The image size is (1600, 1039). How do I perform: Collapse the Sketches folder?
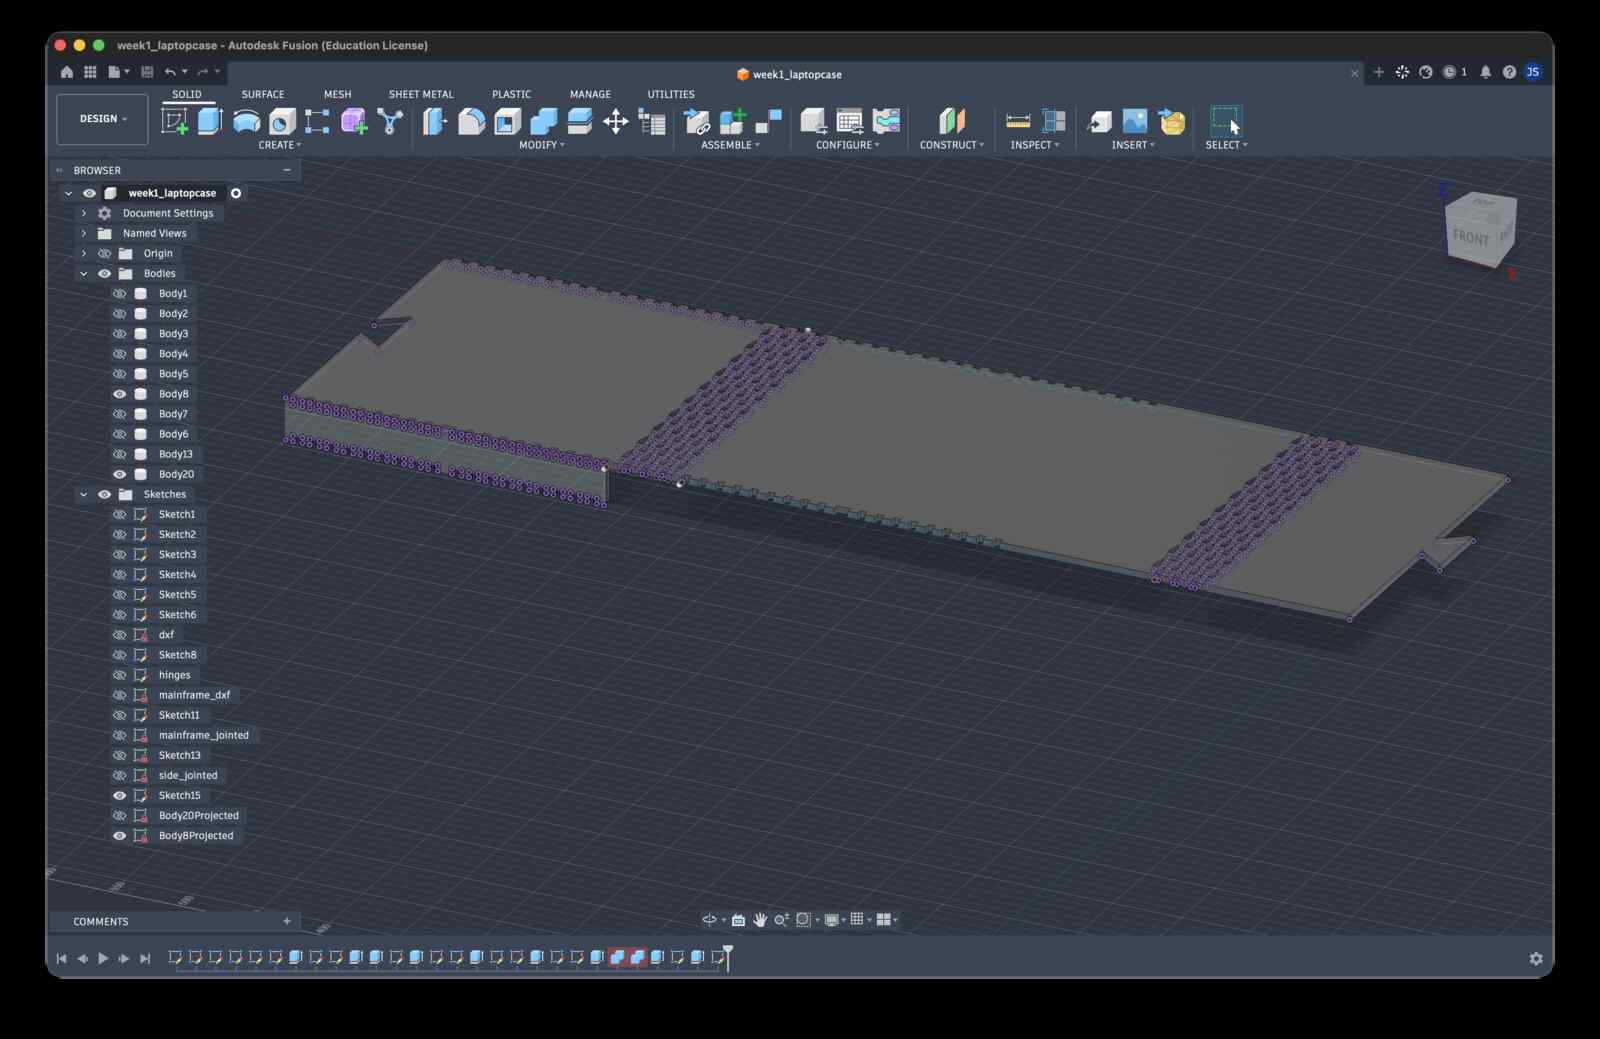(x=84, y=494)
